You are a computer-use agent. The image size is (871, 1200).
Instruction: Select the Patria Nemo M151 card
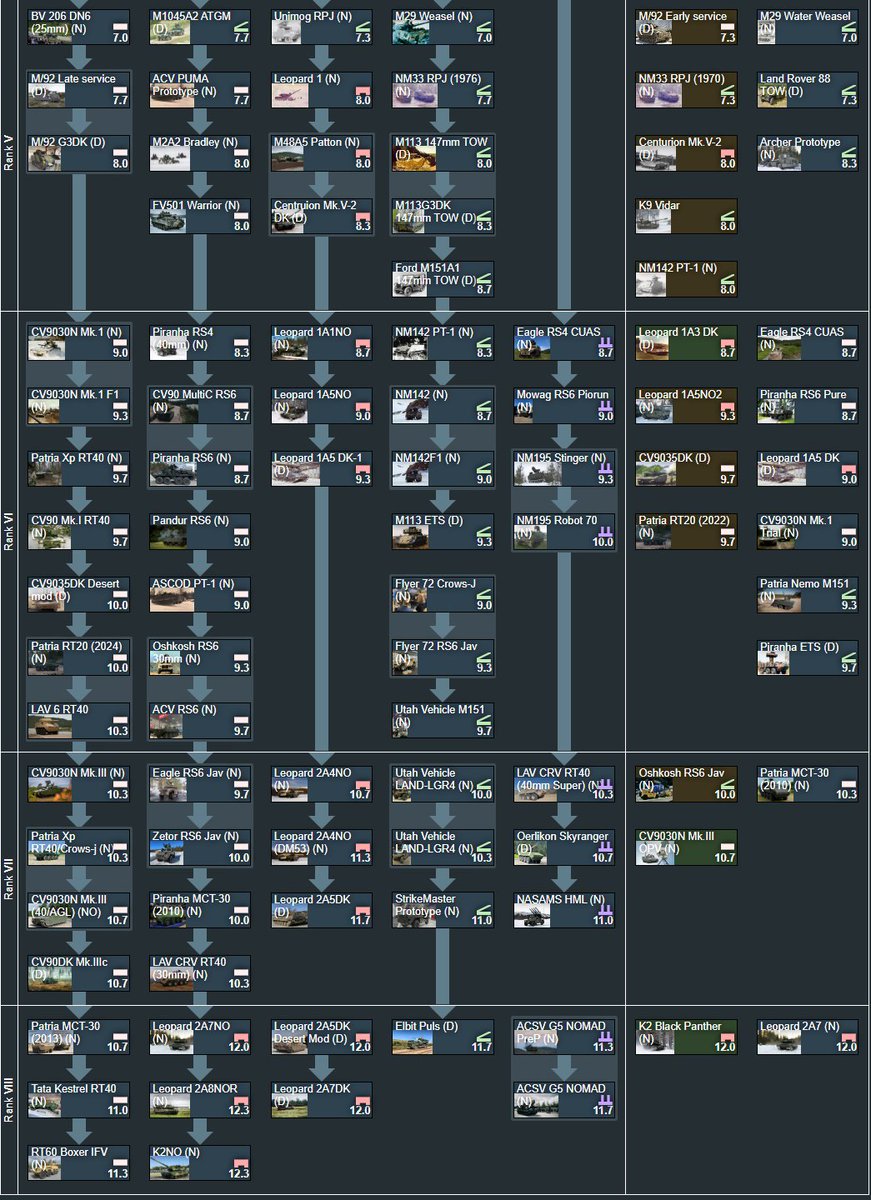click(808, 593)
